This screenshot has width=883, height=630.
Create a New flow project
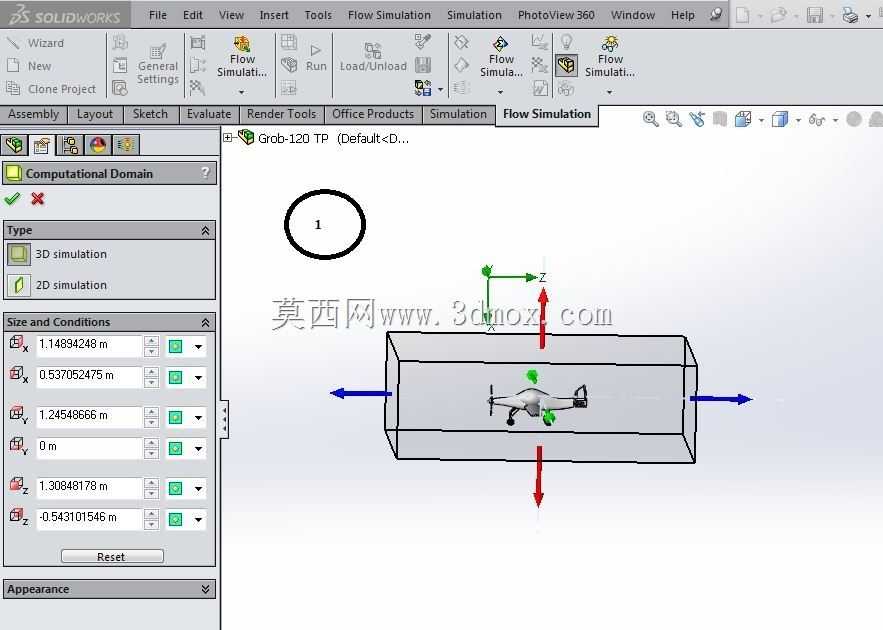[x=29, y=66]
